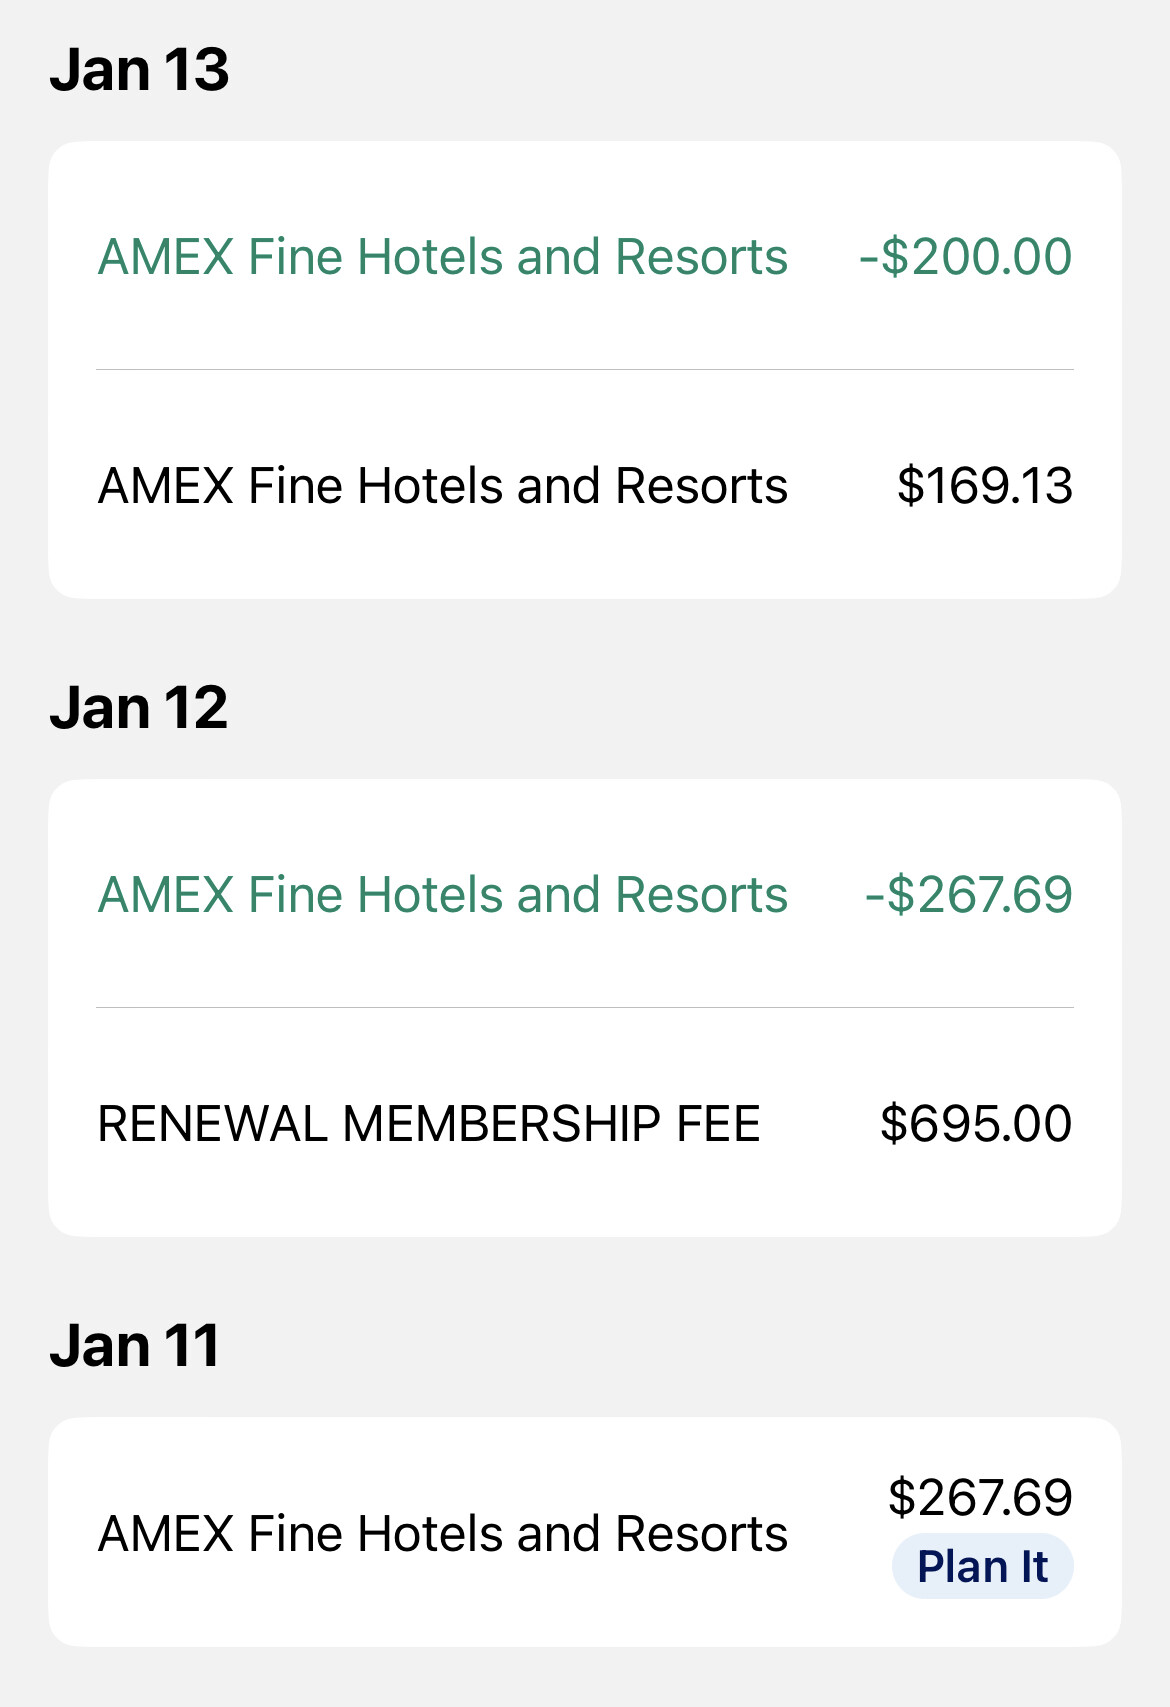Screen dimensions: 1170x1707
Task: Click the Jan 13 date header
Action: 140,70
